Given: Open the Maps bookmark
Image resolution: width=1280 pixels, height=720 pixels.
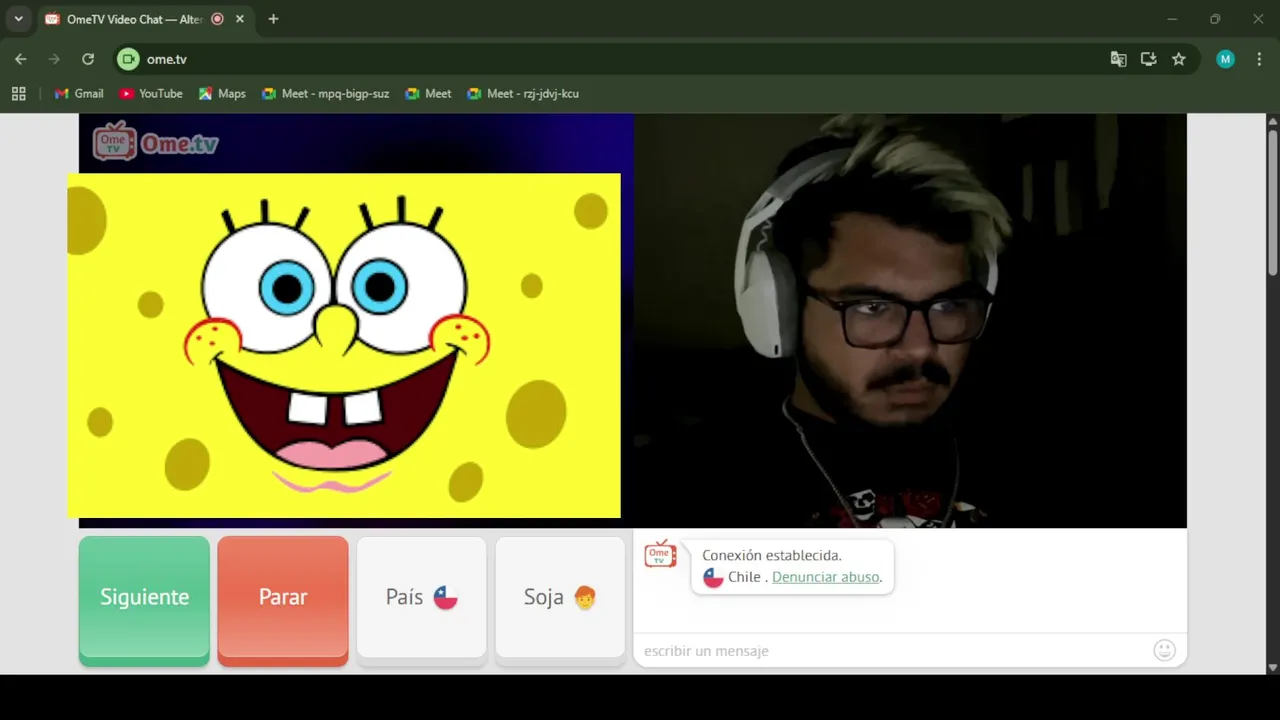Looking at the screenshot, I should click(222, 94).
